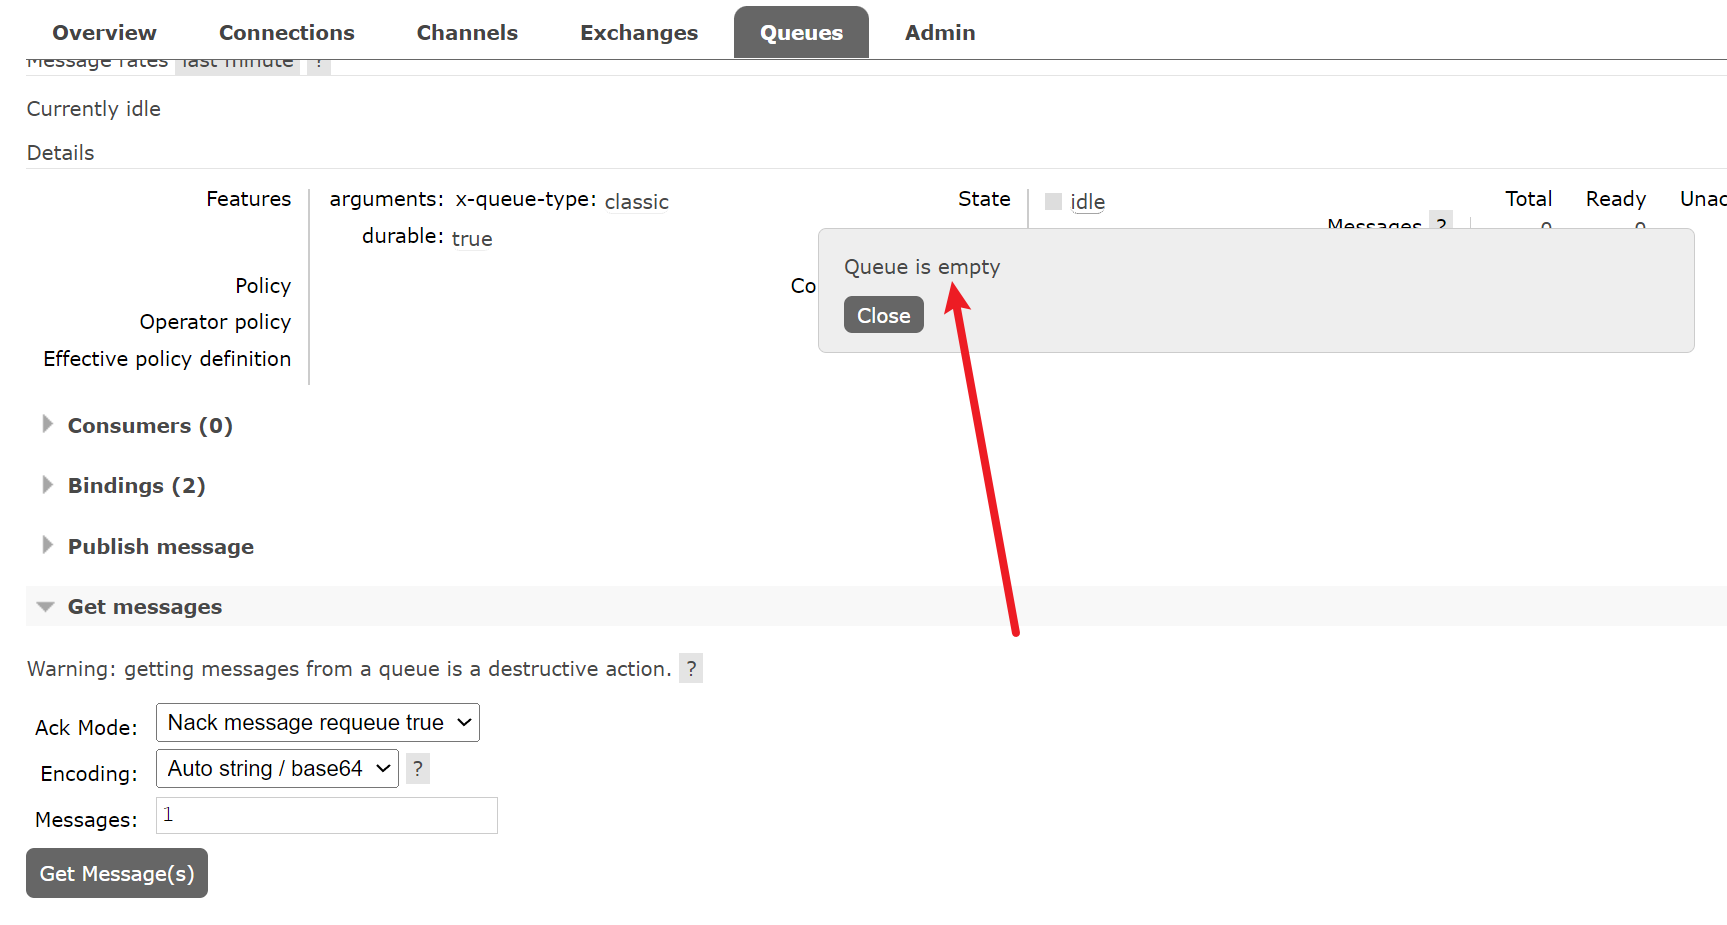Expand the Consumers (0) section
Screen dimensions: 1727x925
click(x=149, y=426)
